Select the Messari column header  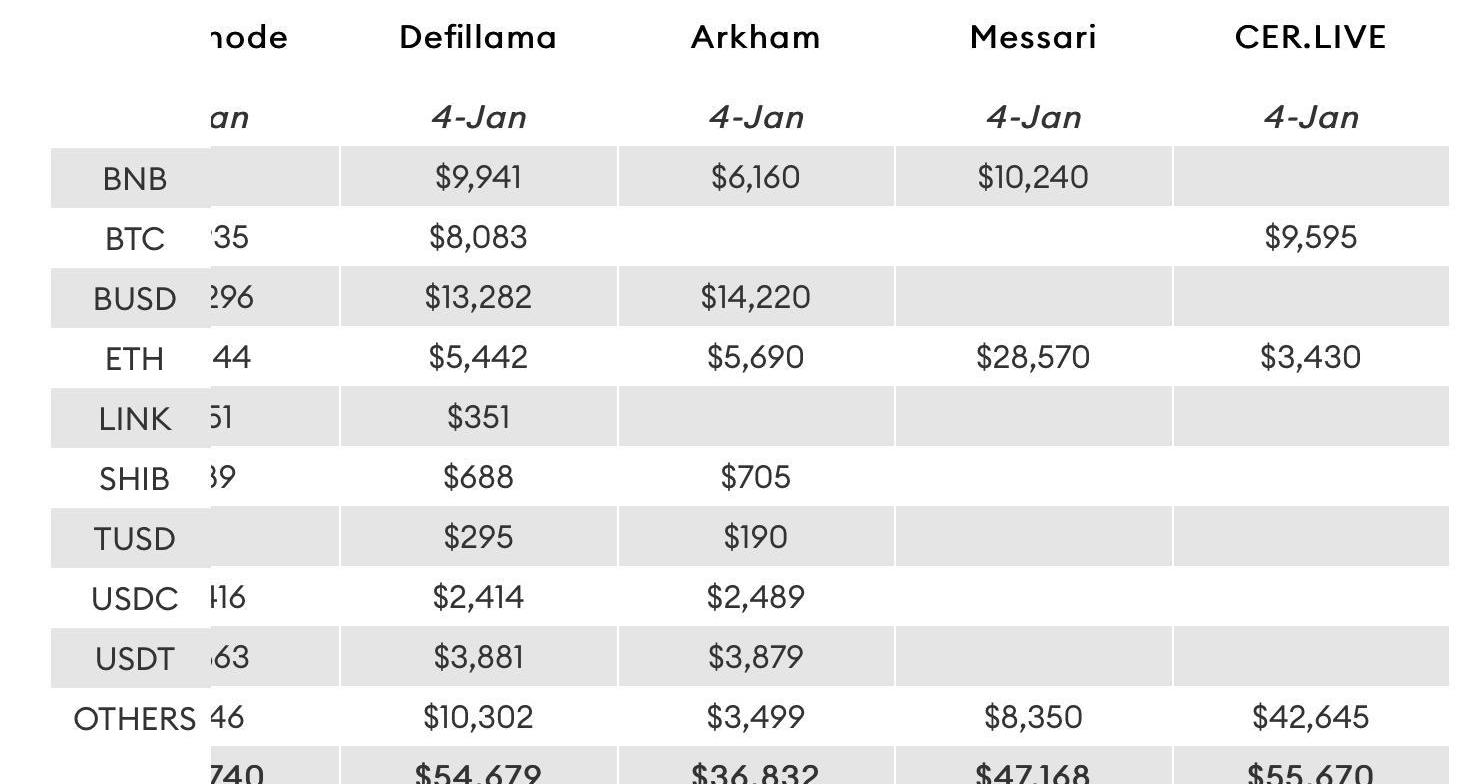click(x=1033, y=38)
